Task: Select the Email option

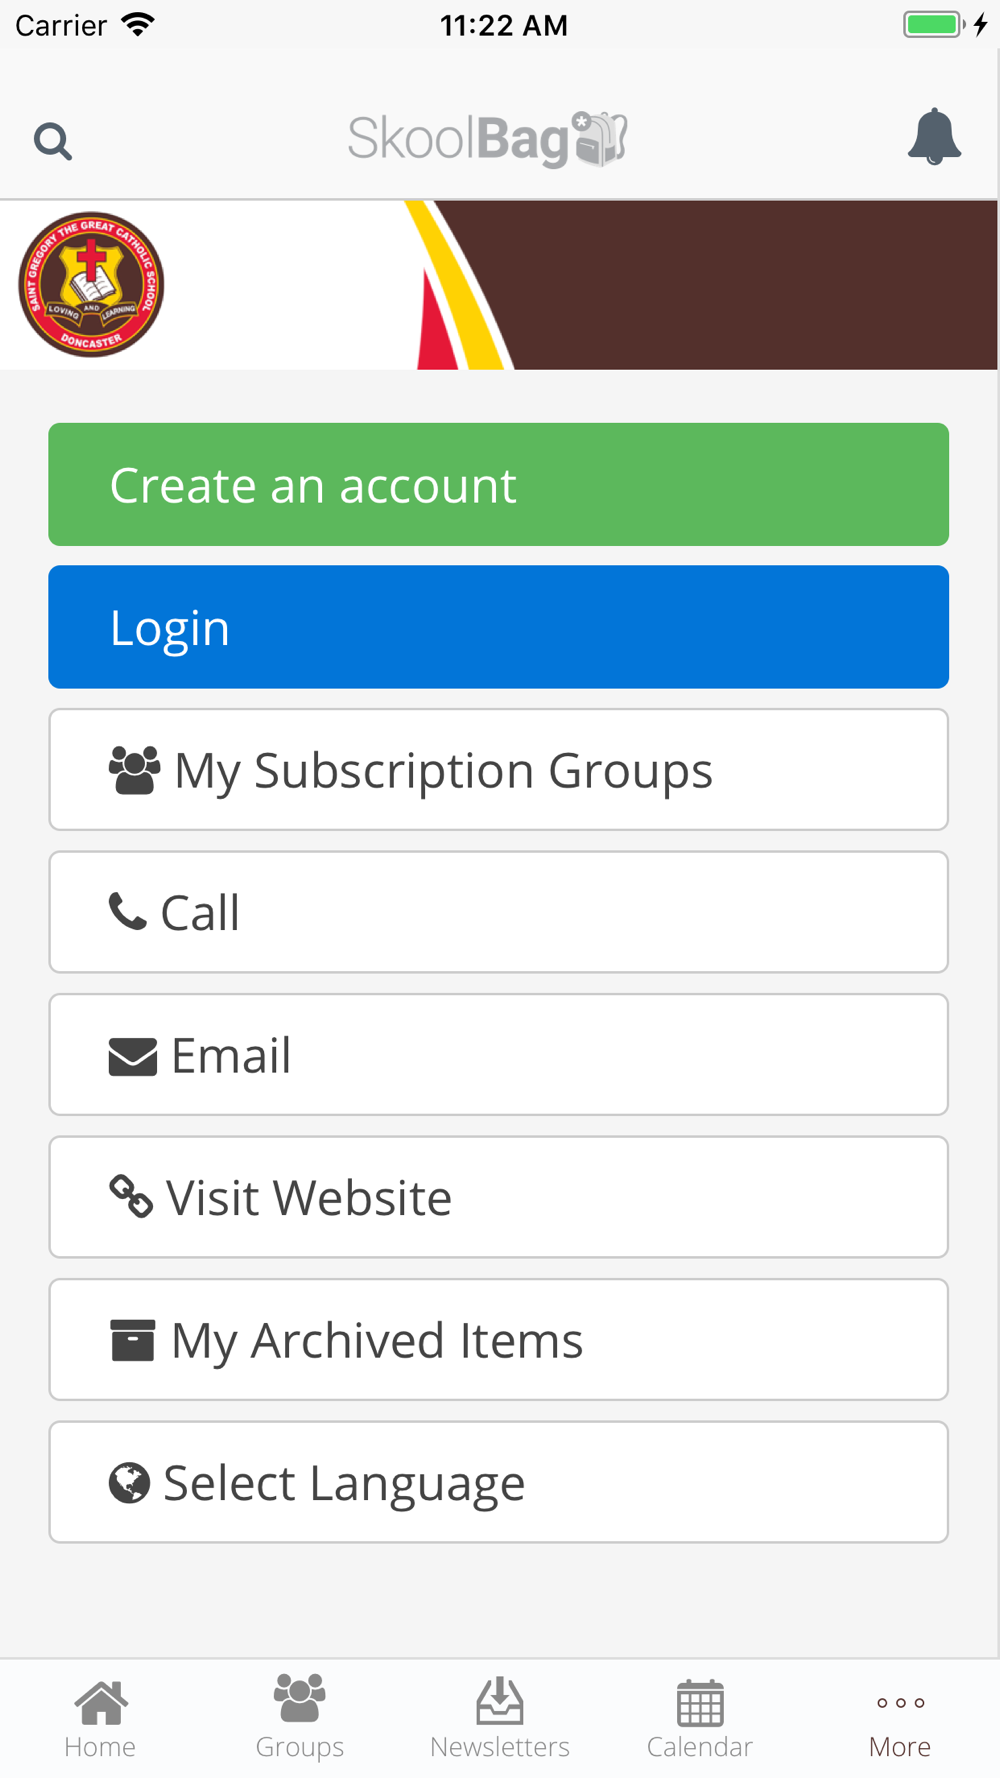Action: coord(498,1055)
